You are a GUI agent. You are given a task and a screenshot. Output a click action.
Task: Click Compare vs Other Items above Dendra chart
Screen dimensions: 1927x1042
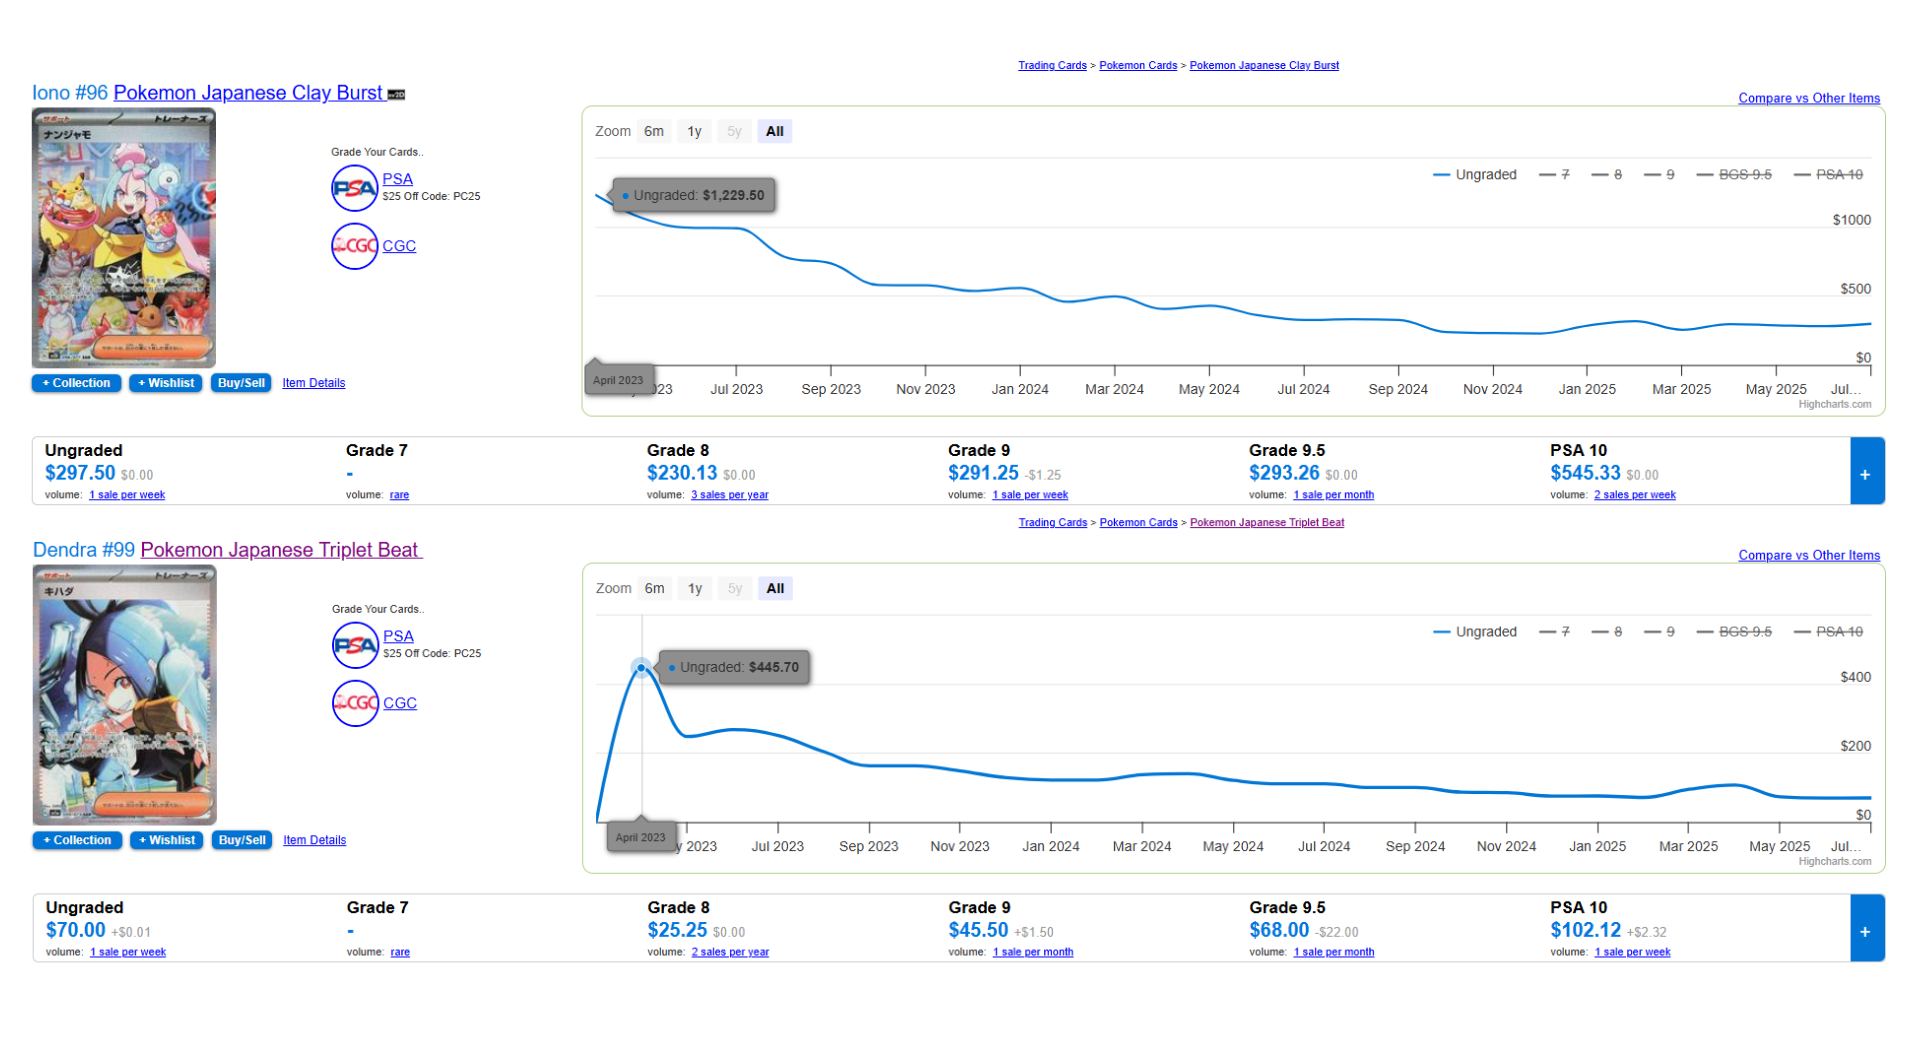(1809, 555)
